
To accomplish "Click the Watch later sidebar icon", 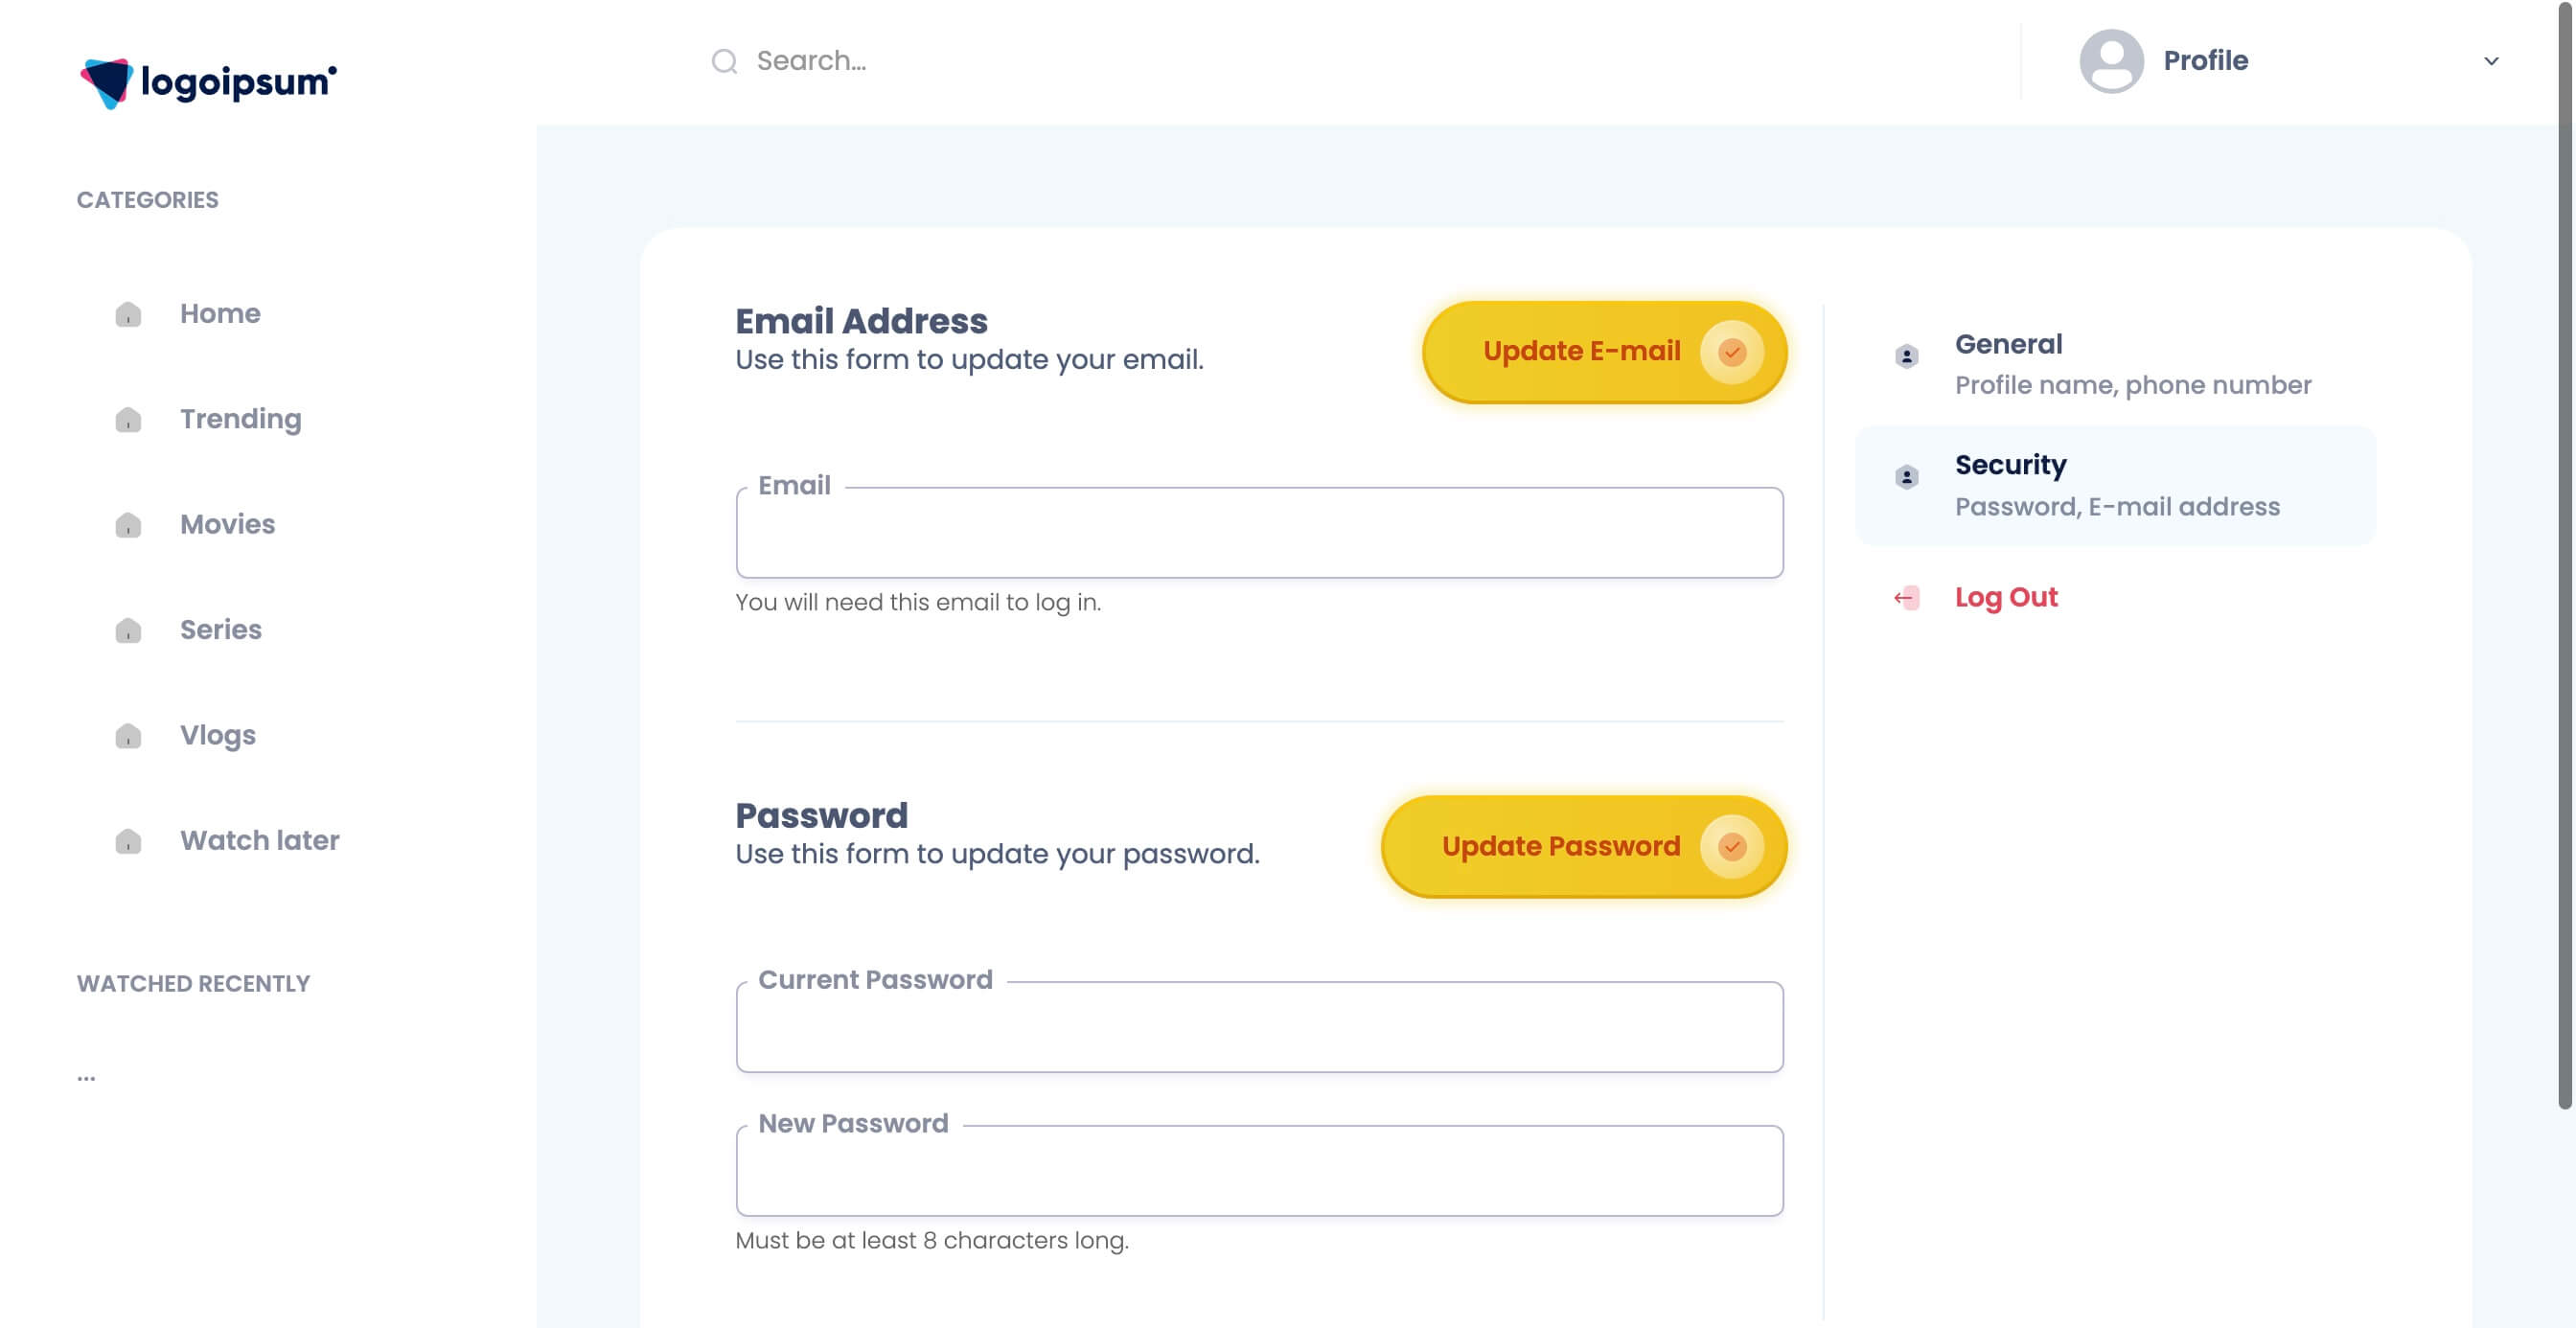I will (128, 841).
